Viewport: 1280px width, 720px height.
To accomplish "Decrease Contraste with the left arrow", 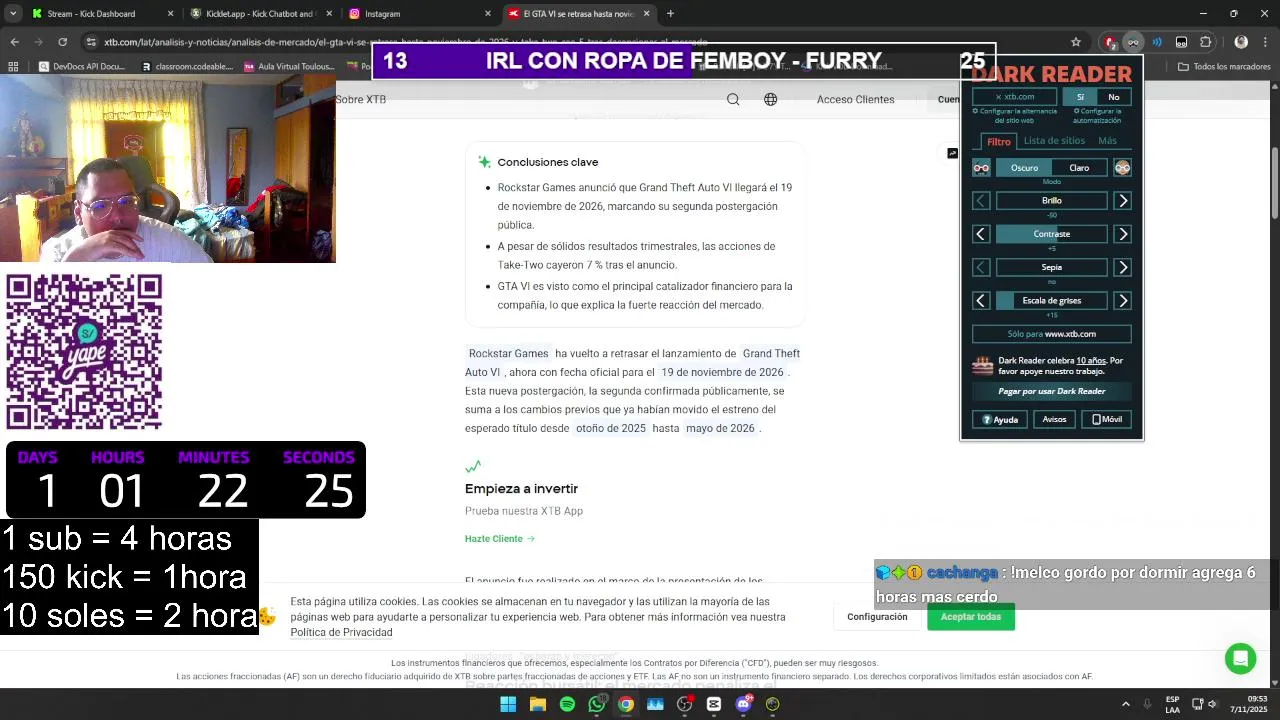I will pyautogui.click(x=981, y=234).
